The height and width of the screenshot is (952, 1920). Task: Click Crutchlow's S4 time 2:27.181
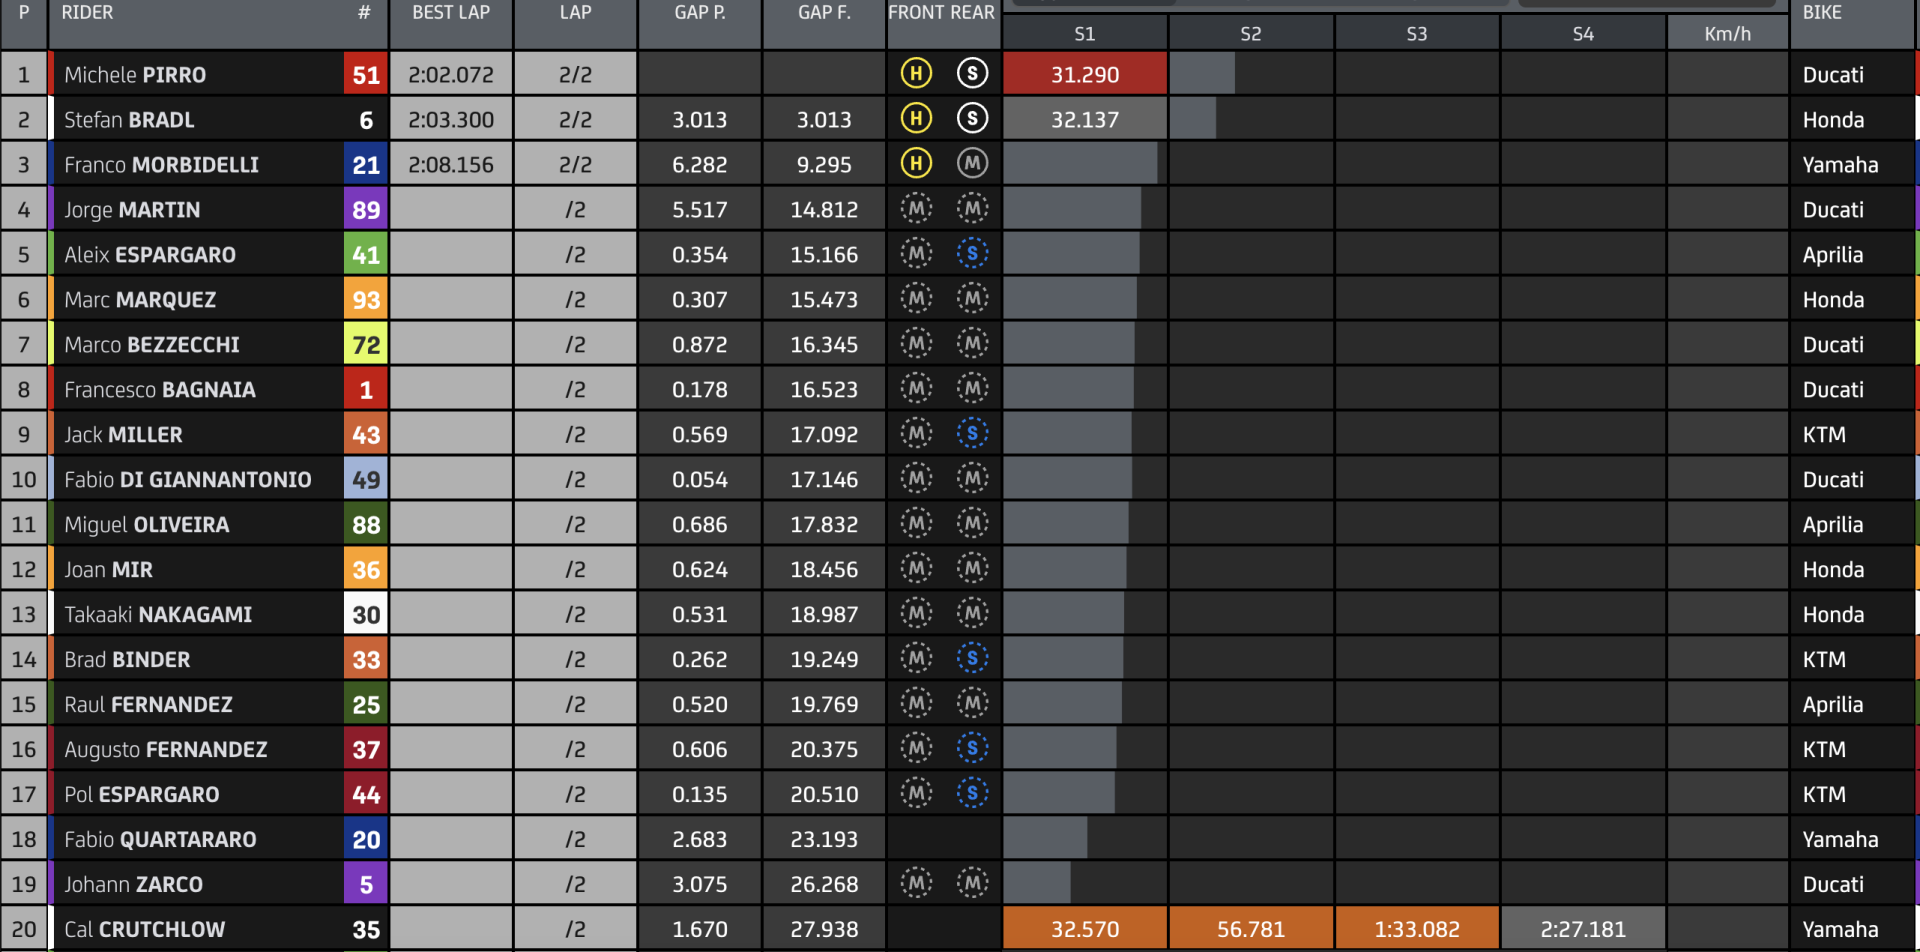point(1583,929)
